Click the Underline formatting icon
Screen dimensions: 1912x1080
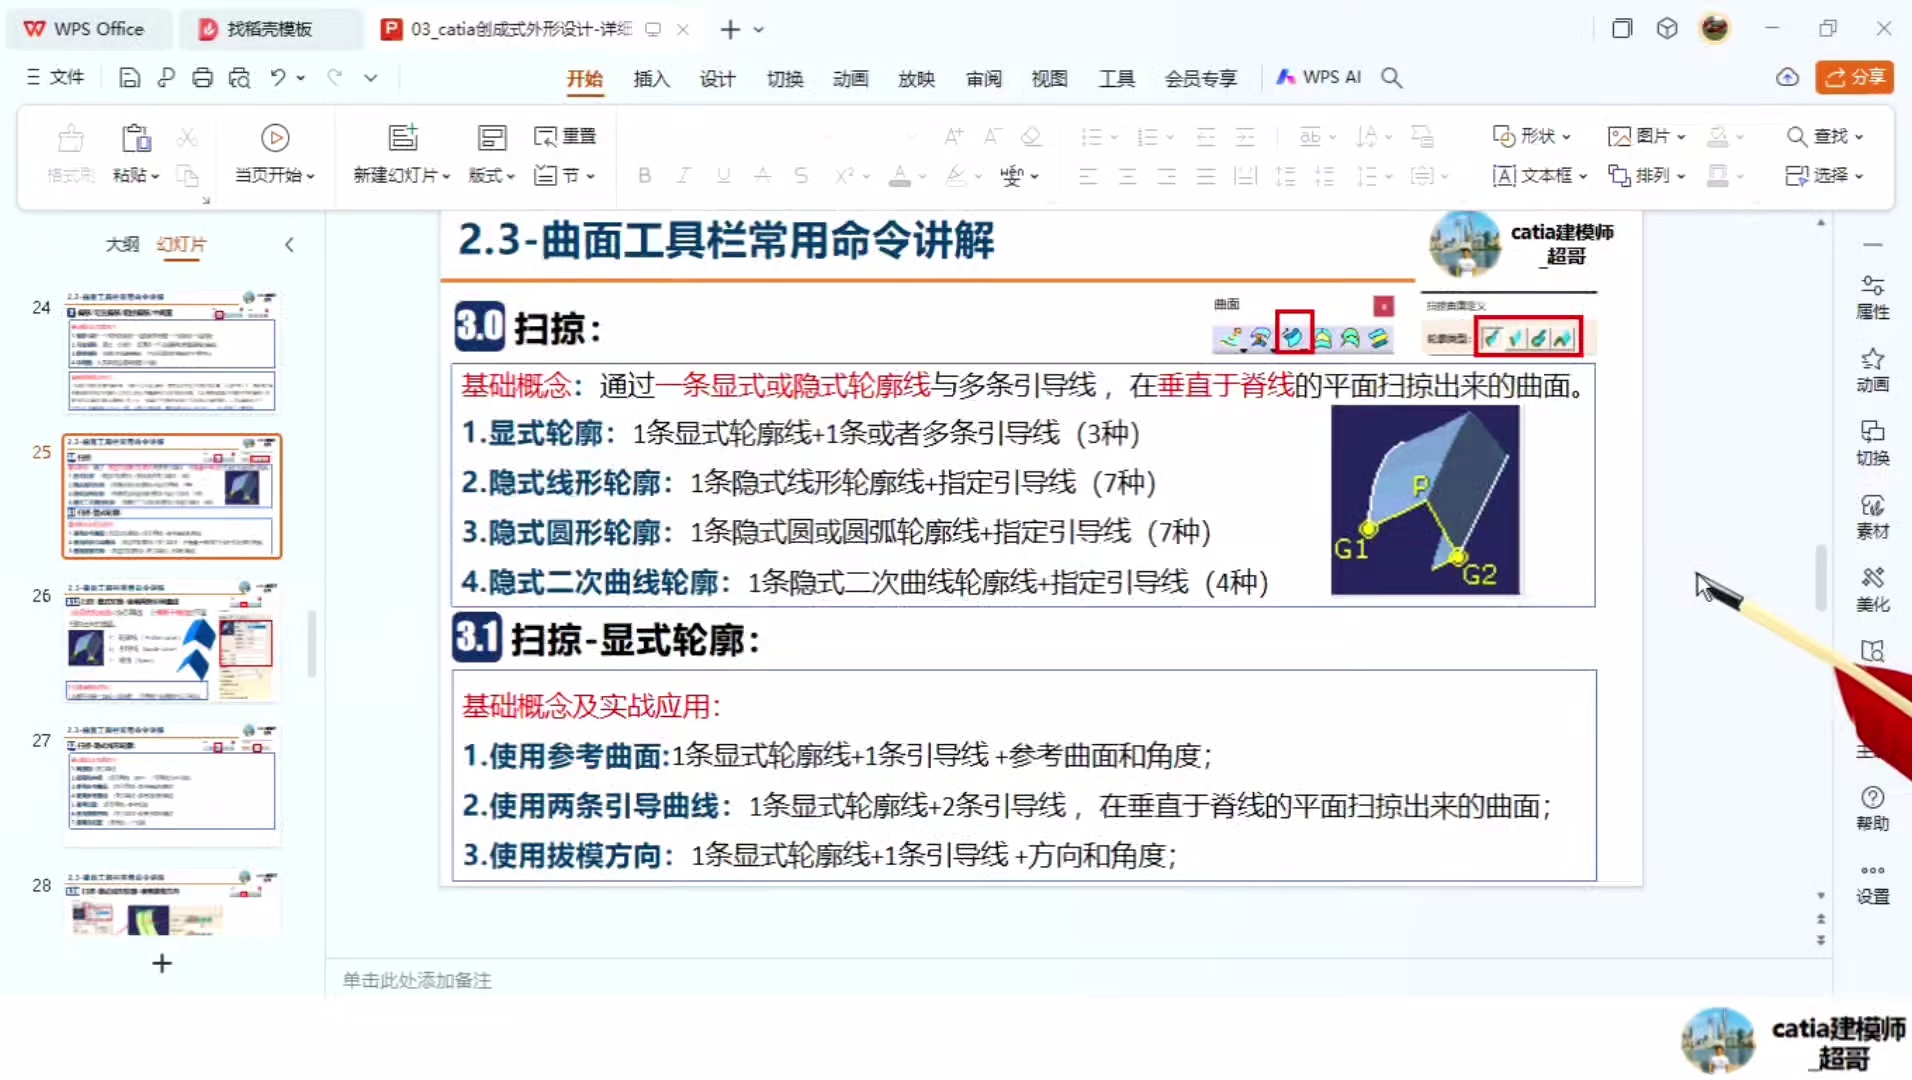click(x=722, y=175)
